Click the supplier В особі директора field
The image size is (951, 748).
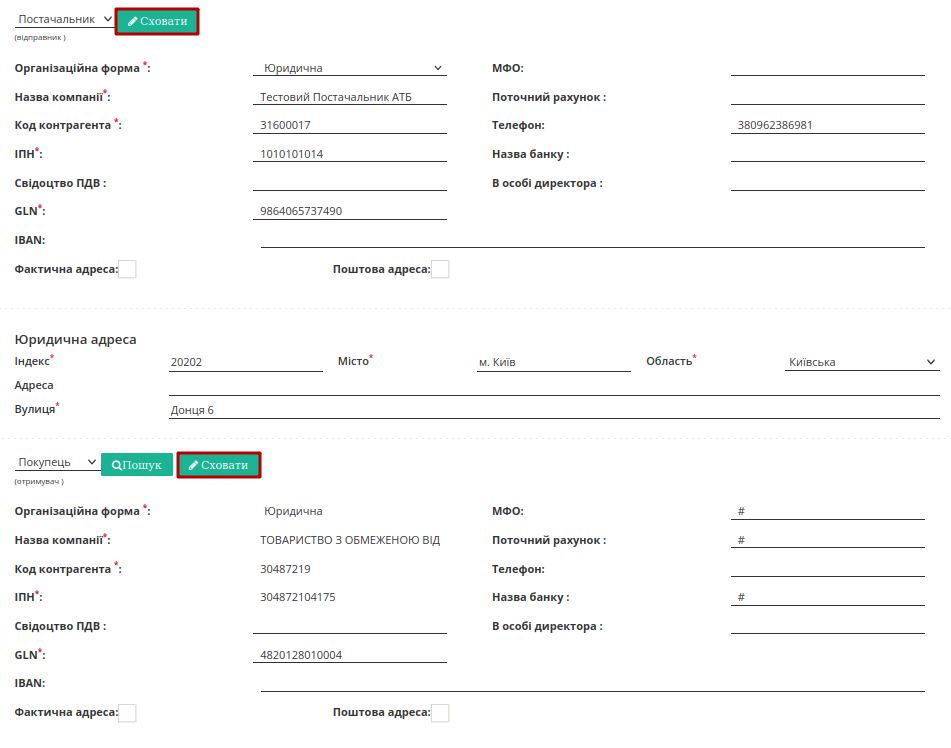point(828,183)
